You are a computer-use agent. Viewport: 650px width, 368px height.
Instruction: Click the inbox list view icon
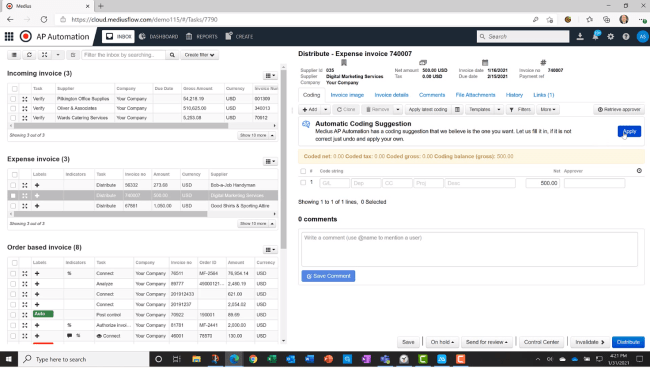pos(14,55)
